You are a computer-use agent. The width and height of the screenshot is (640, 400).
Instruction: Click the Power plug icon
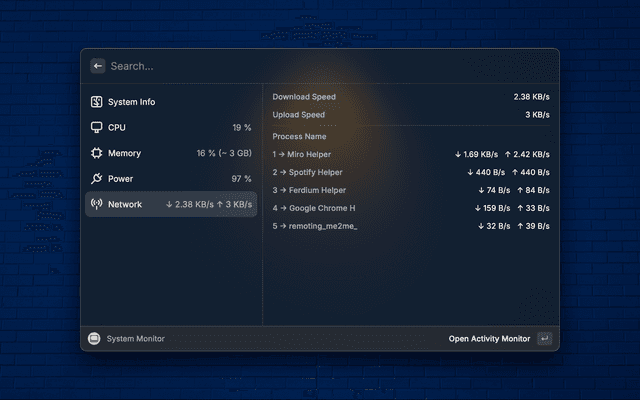click(x=97, y=179)
